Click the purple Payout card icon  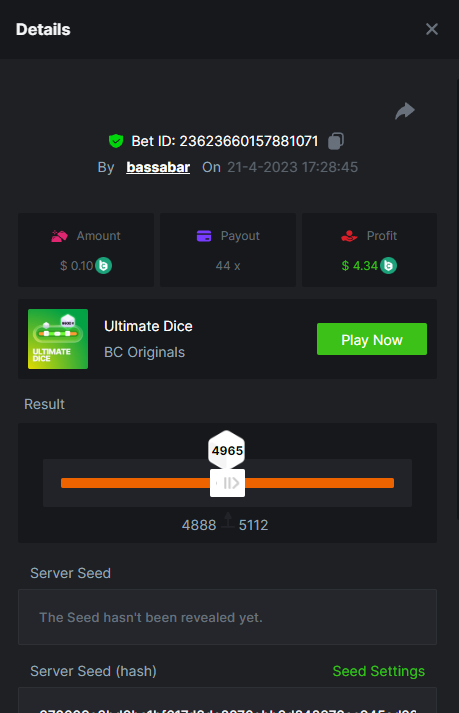(x=204, y=236)
